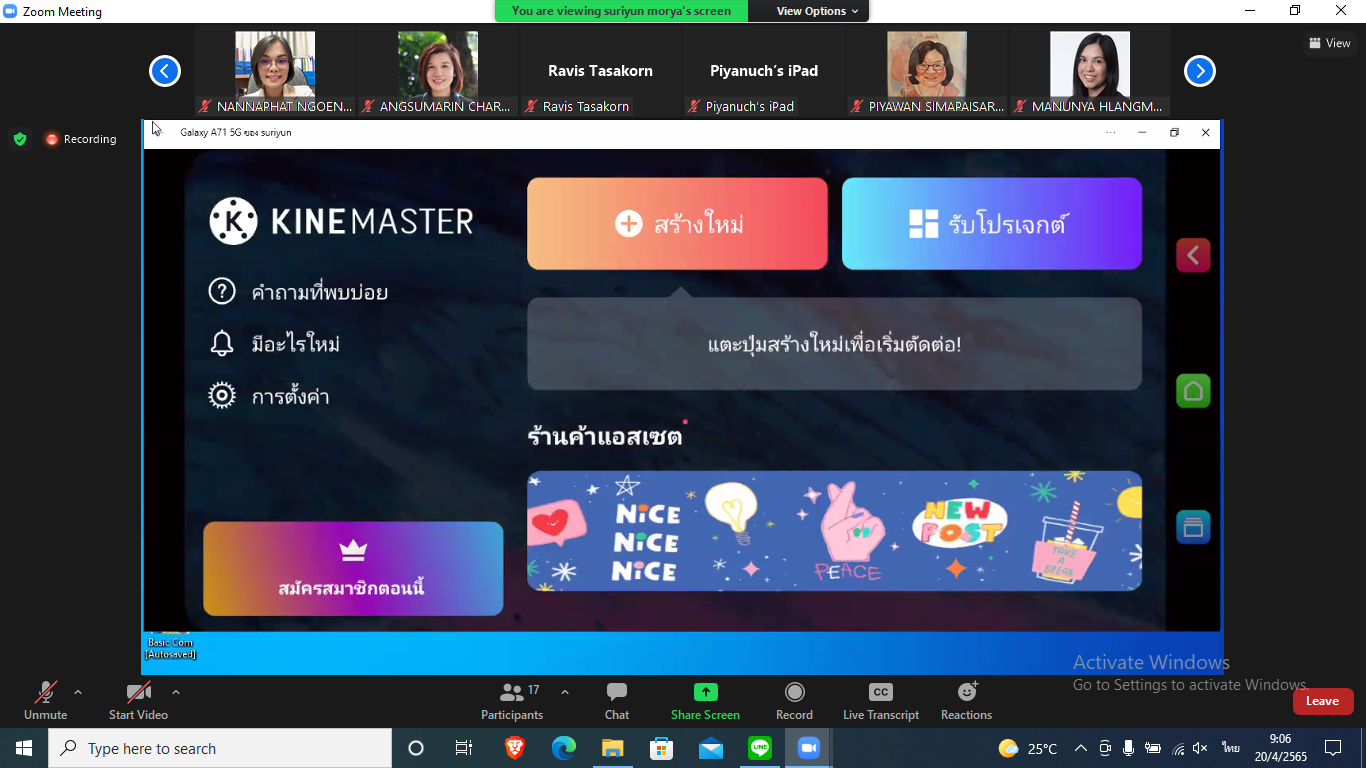This screenshot has height=768, width=1366.
Task: Click the red Leave button
Action: [x=1323, y=701]
